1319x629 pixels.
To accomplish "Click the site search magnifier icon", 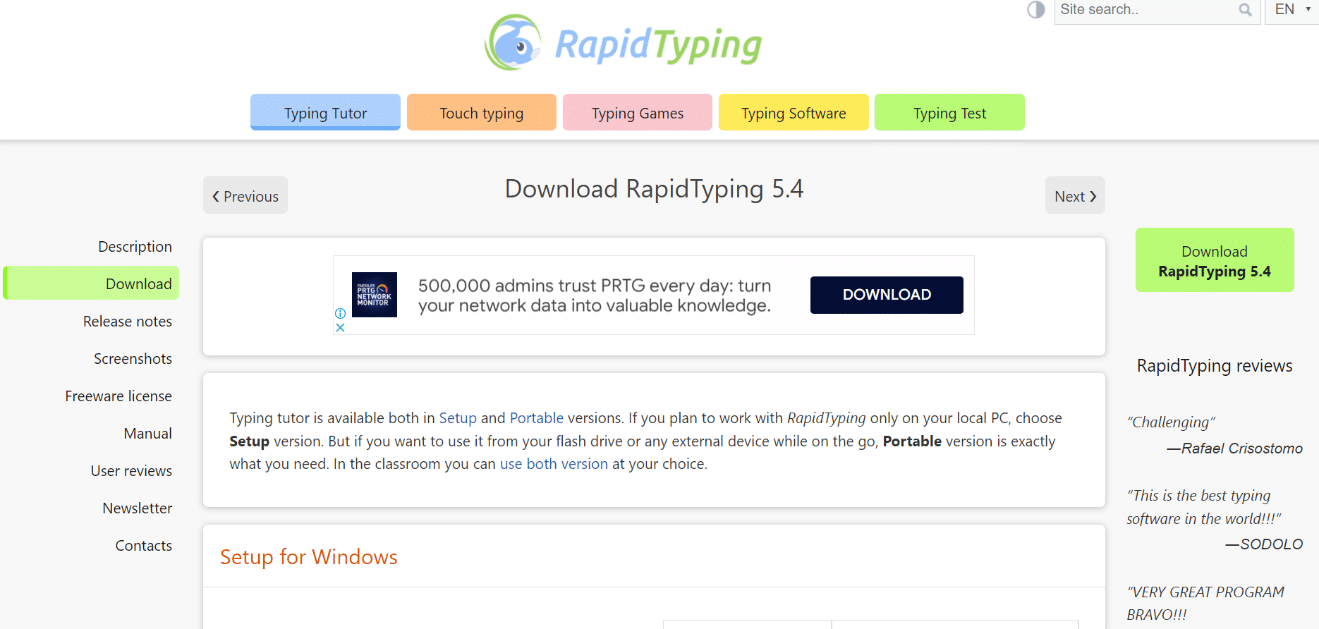I will click(x=1245, y=10).
